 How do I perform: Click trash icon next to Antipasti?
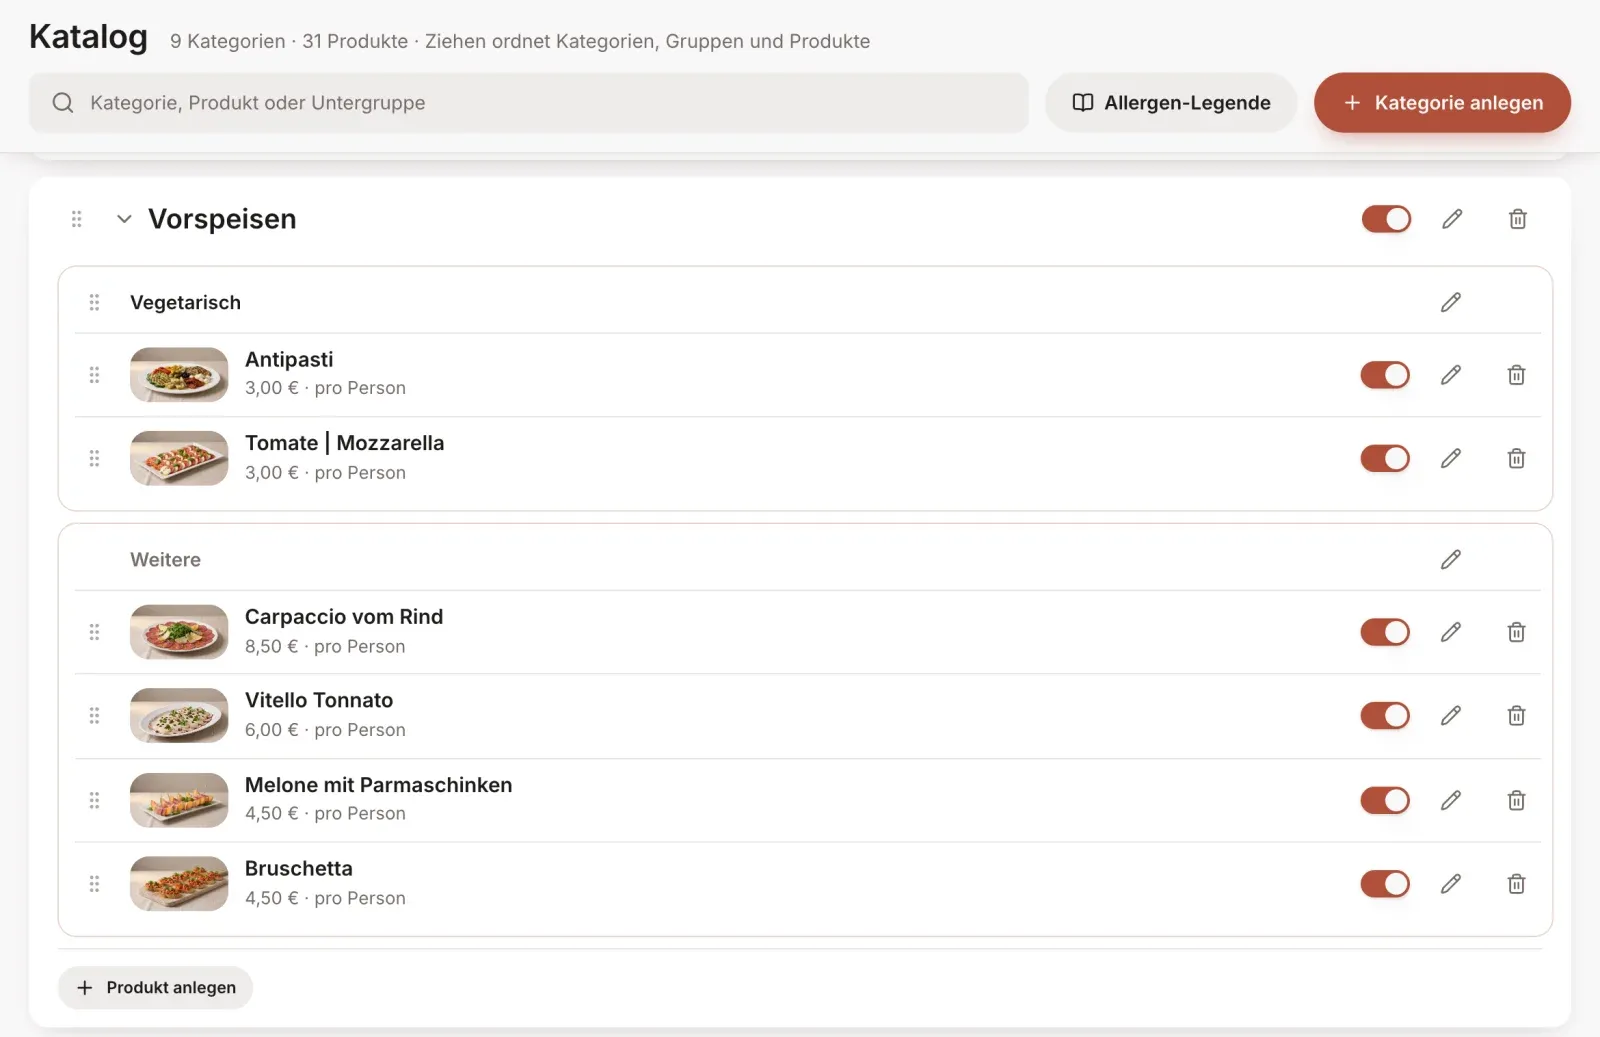tap(1516, 375)
